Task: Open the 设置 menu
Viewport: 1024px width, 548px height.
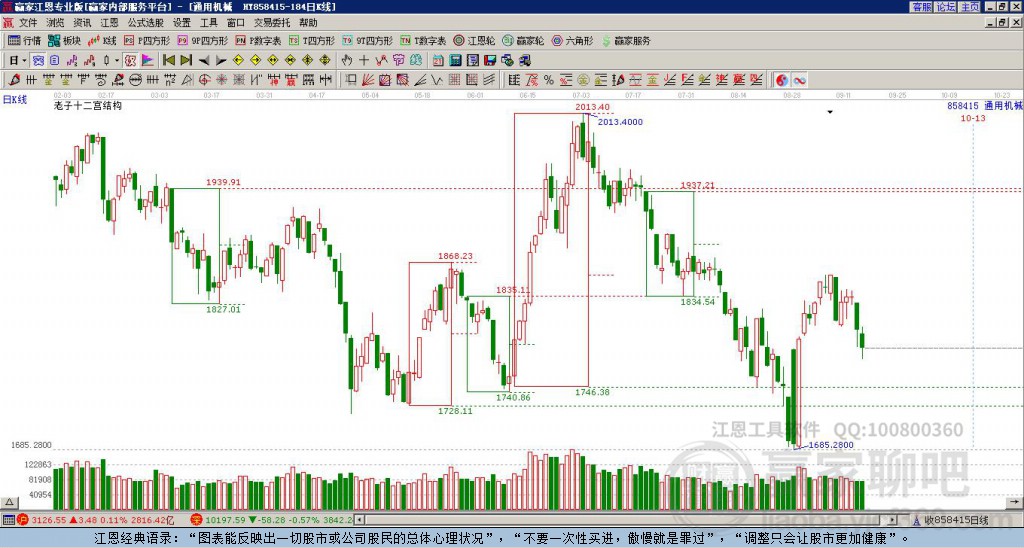Action: coord(182,23)
